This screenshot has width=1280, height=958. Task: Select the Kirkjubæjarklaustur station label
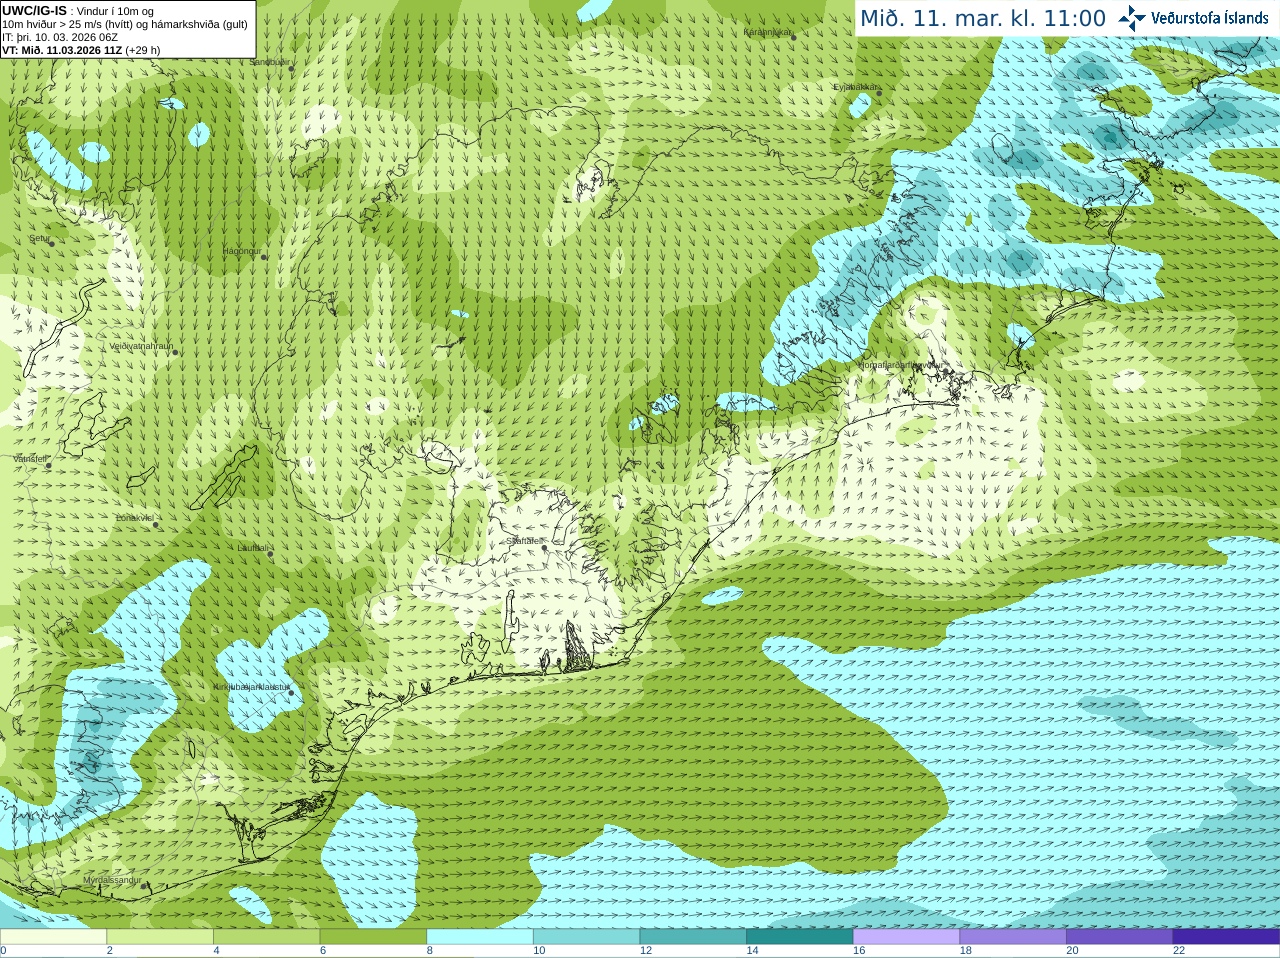(x=251, y=687)
